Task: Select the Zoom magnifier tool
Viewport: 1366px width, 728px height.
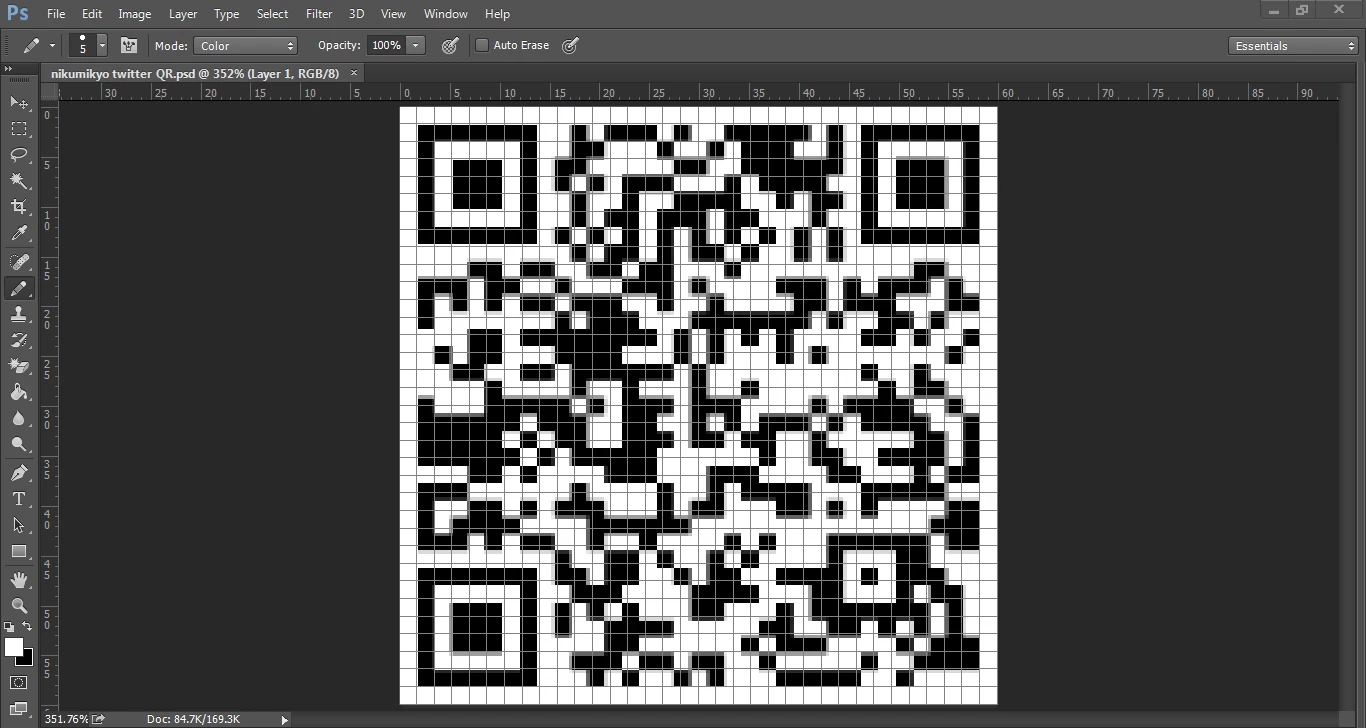Action: 19,606
